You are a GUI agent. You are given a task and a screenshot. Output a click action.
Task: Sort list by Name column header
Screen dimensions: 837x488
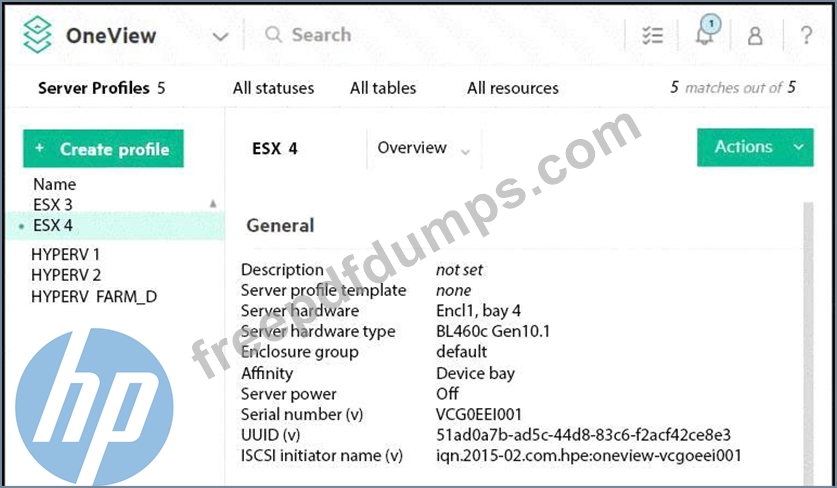pyautogui.click(x=54, y=184)
